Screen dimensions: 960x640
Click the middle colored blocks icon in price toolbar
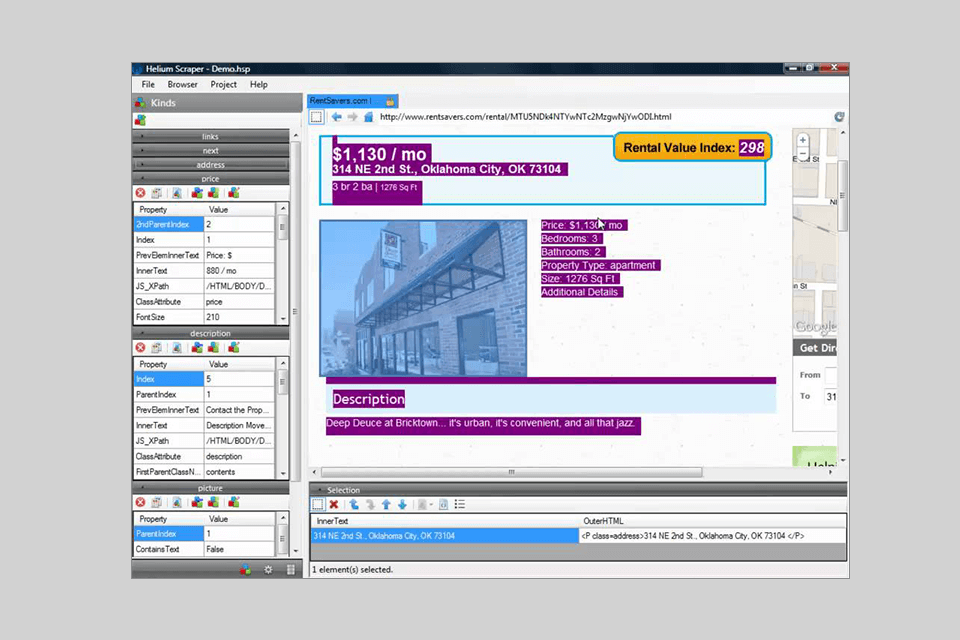213,193
